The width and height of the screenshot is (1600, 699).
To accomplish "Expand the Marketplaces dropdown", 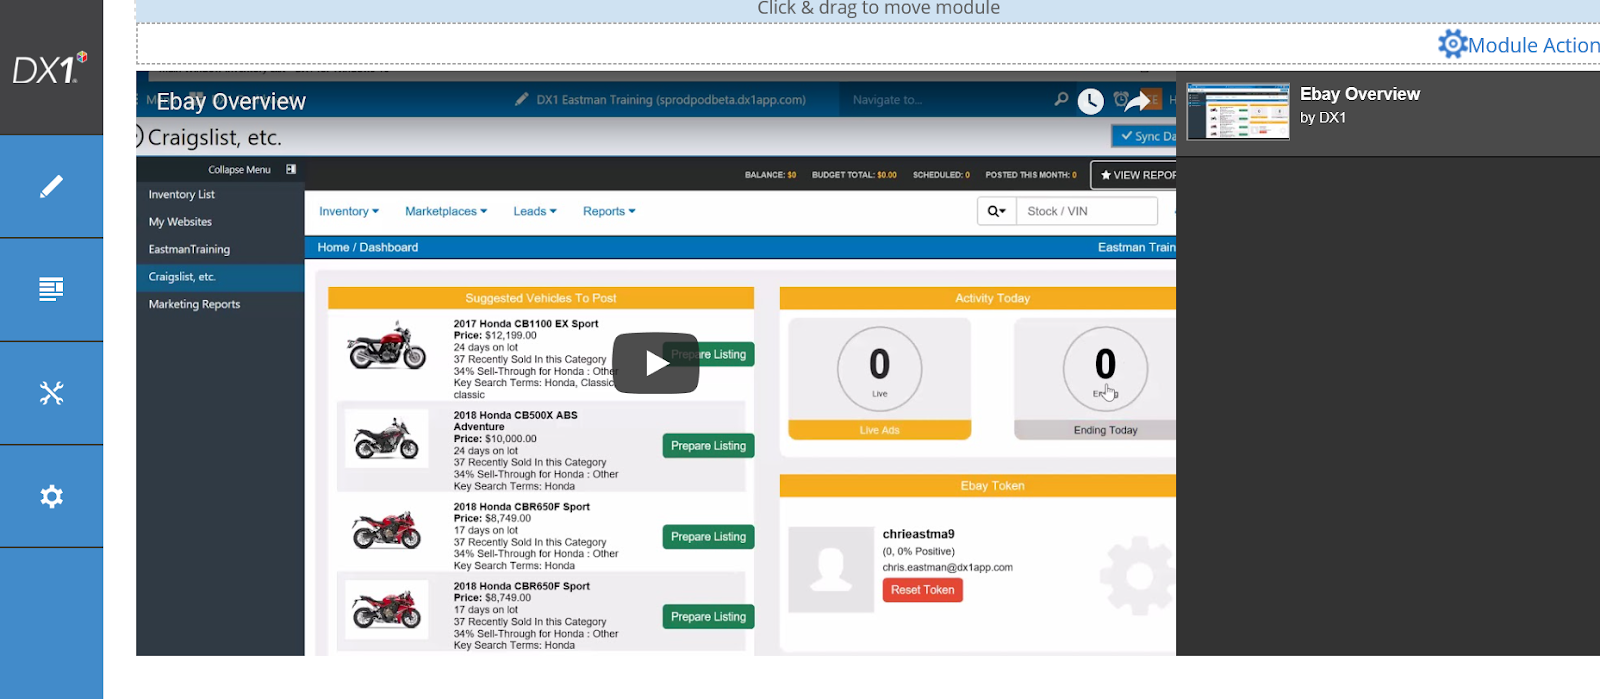I will pos(446,211).
